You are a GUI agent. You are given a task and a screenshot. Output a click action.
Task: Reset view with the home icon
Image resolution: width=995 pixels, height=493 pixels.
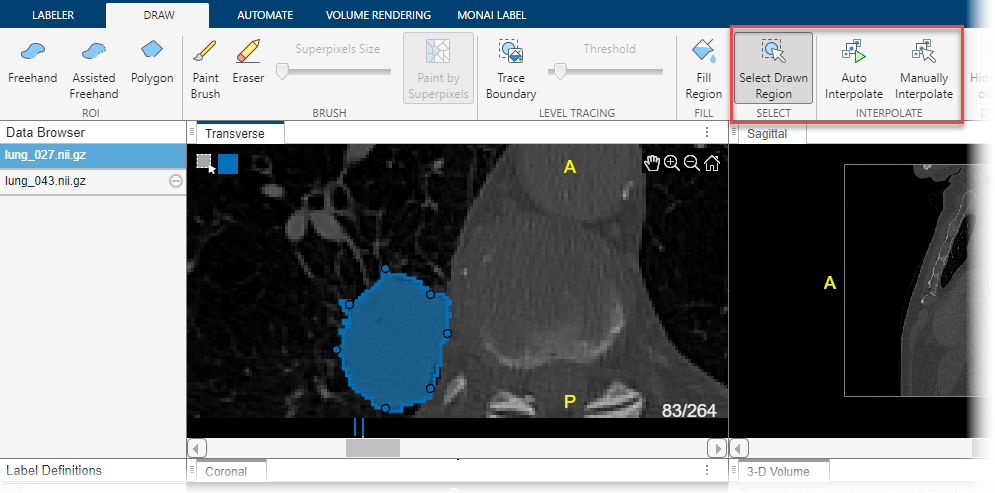pyautogui.click(x=711, y=163)
